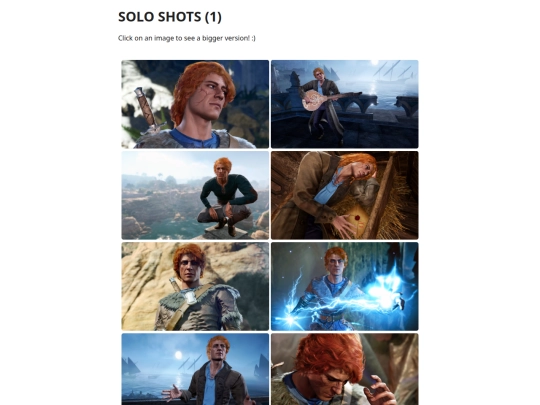Image resolution: width=540 pixels, height=405 pixels.
Task: View the close-up of character looking down
Action: (345, 369)
